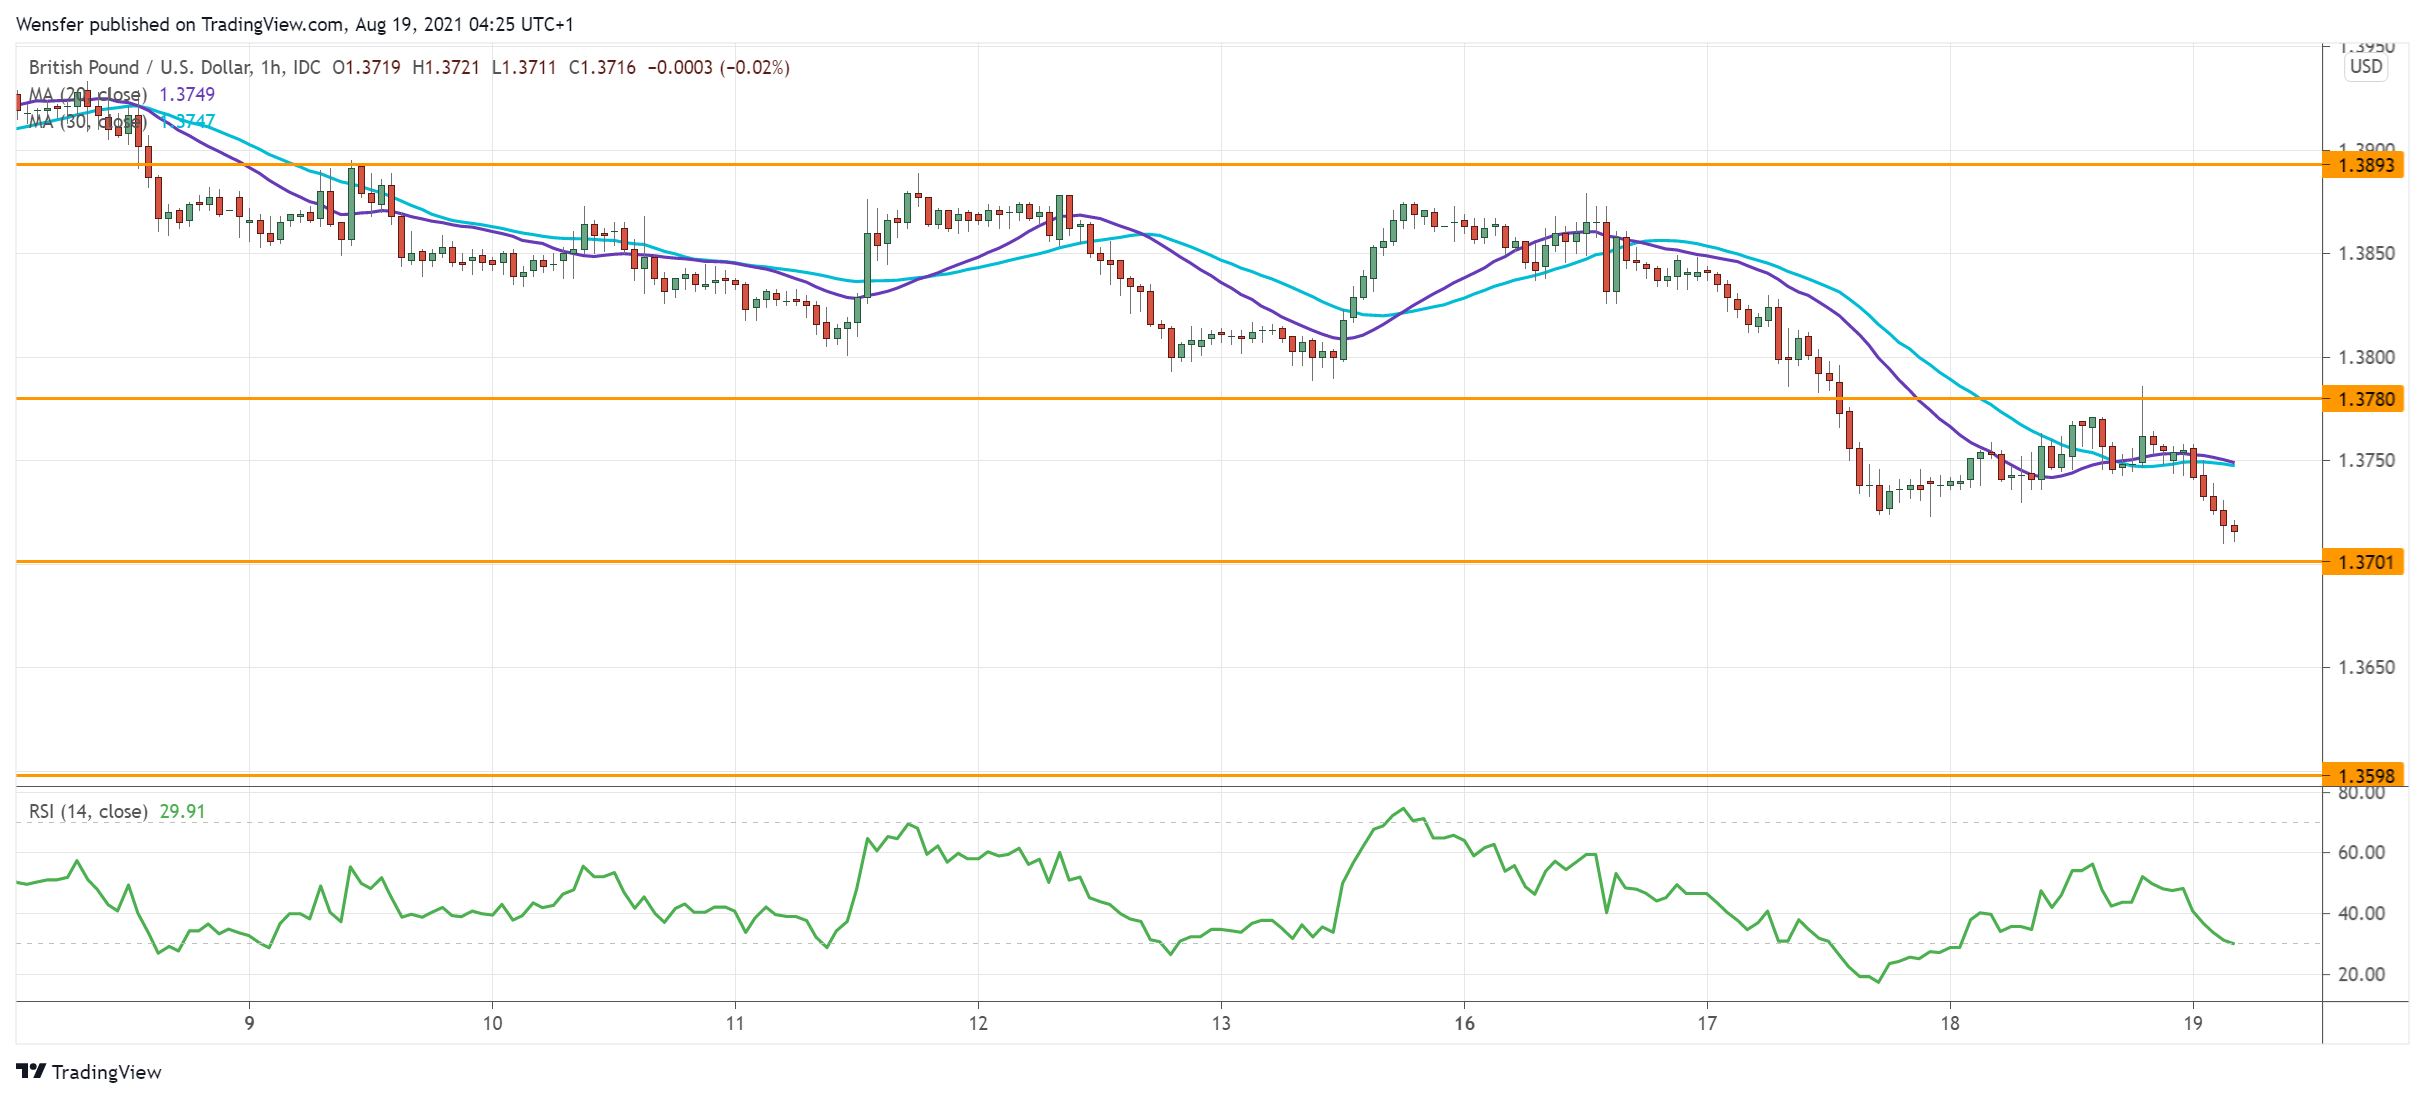This screenshot has width=2425, height=1099.
Task: Click the orange 1.3893 price label
Action: [2366, 165]
